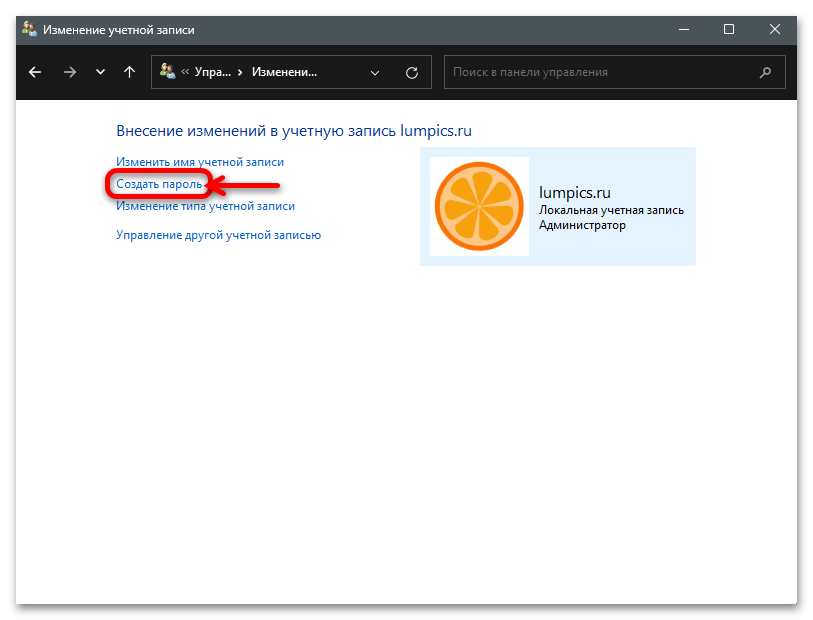Image resolution: width=813 pixels, height=620 pixels.
Task: Focus the control panel search field
Action: click(x=614, y=72)
